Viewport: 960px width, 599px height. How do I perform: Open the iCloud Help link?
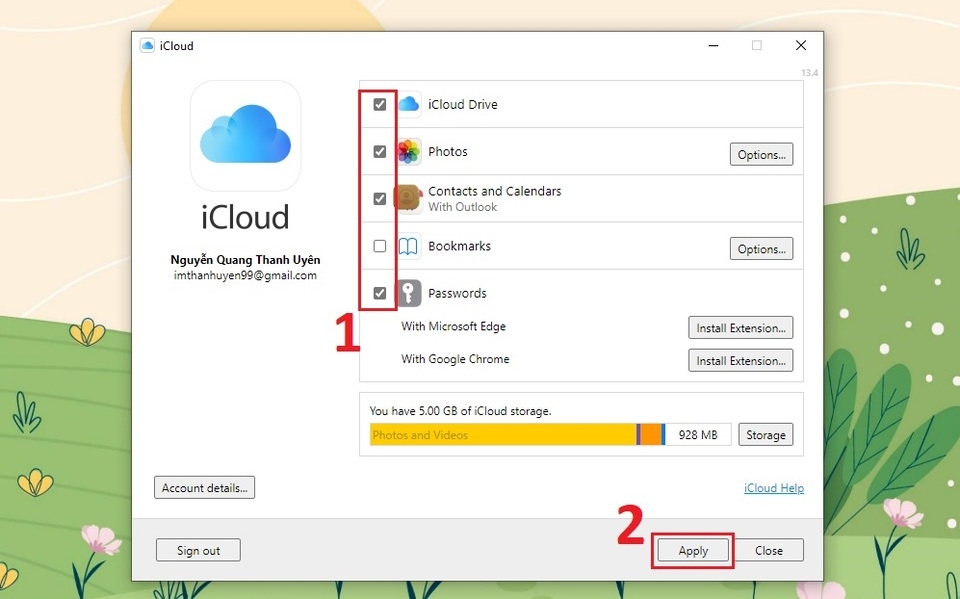pyautogui.click(x=773, y=488)
